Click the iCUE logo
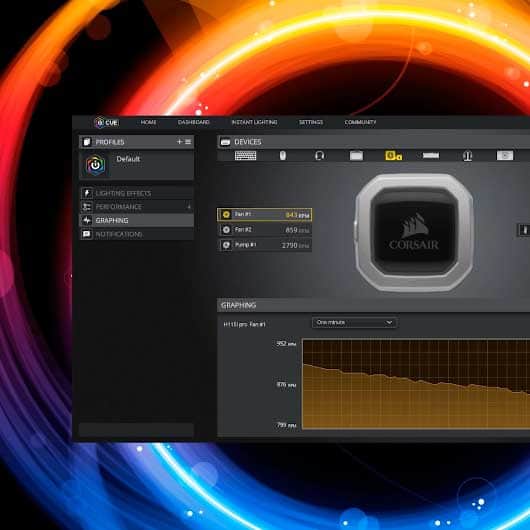Screen dimensions: 530x530 106,122
